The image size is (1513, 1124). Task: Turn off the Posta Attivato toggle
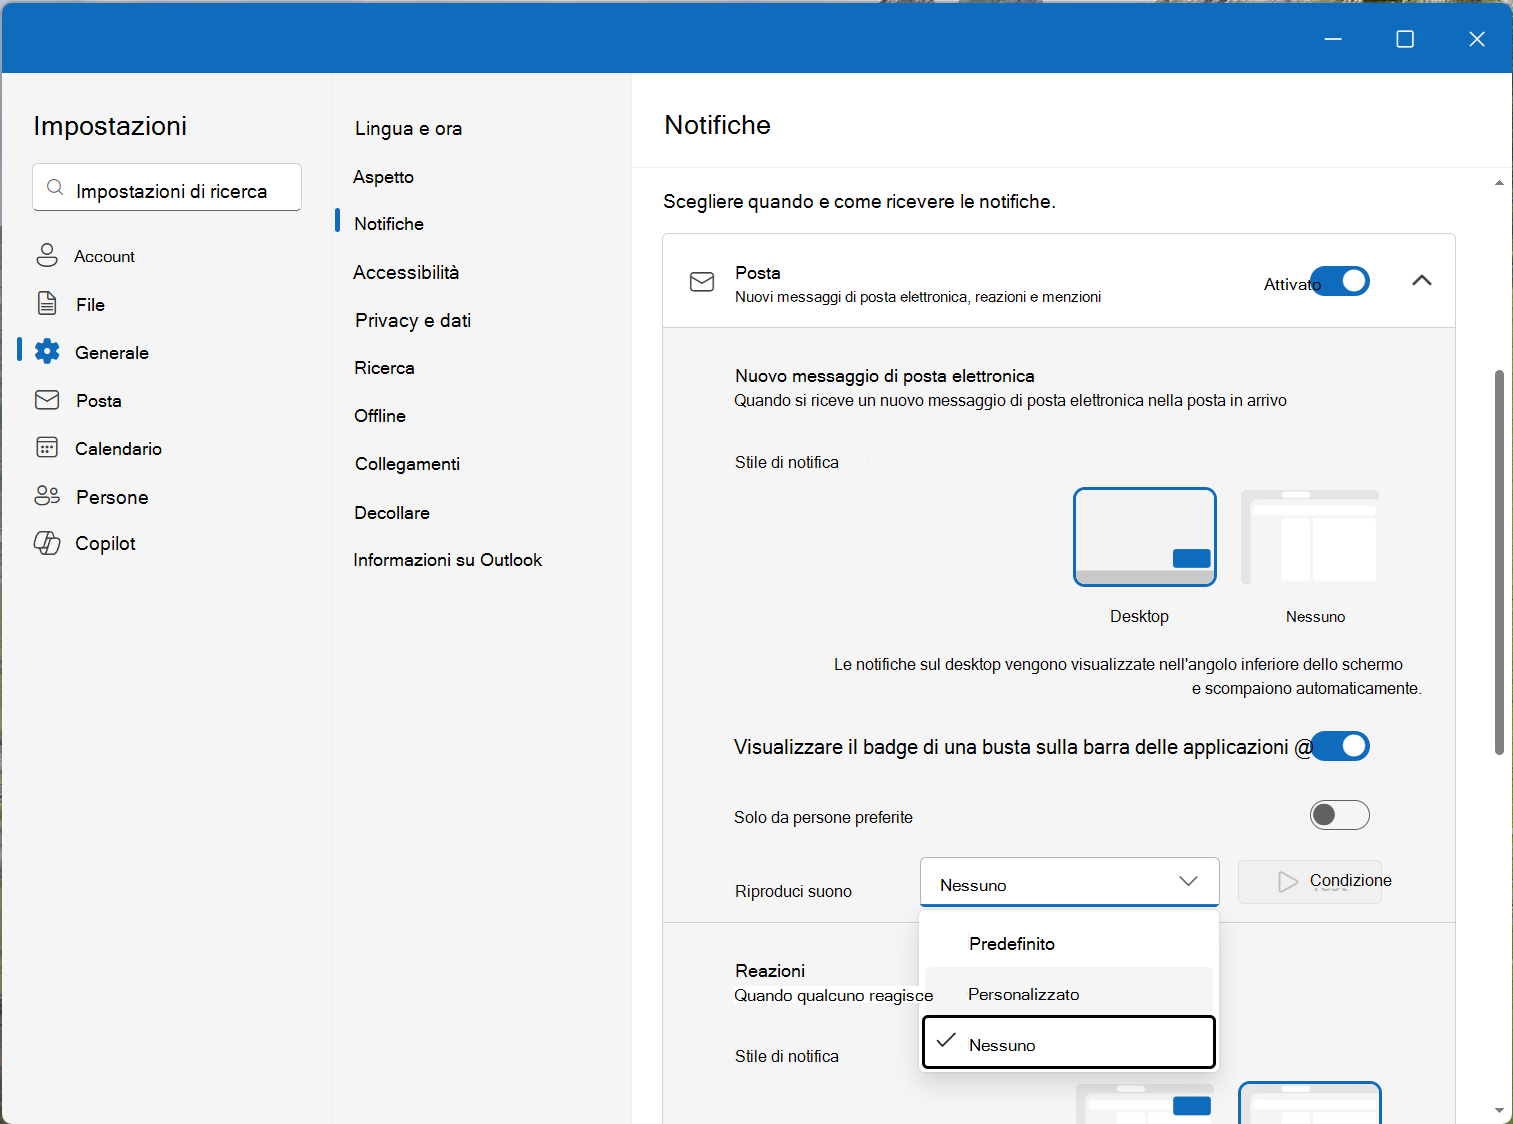click(x=1340, y=281)
